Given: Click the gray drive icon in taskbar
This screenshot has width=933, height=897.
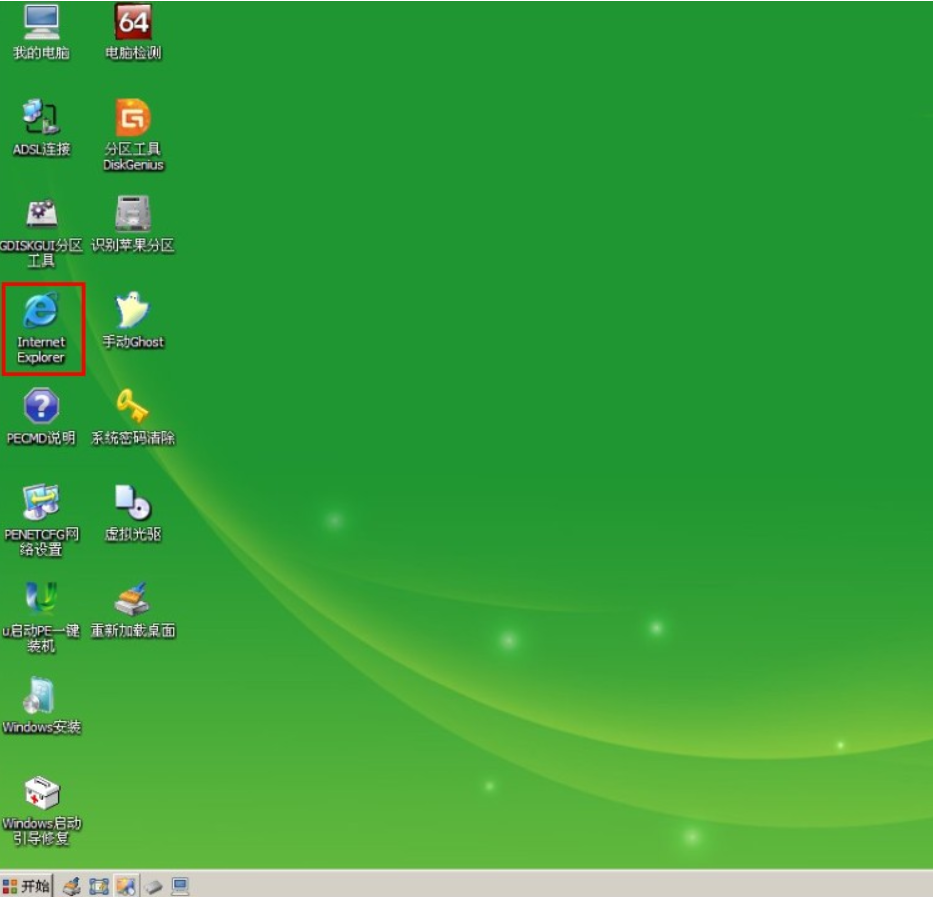Looking at the screenshot, I should (x=153, y=886).
